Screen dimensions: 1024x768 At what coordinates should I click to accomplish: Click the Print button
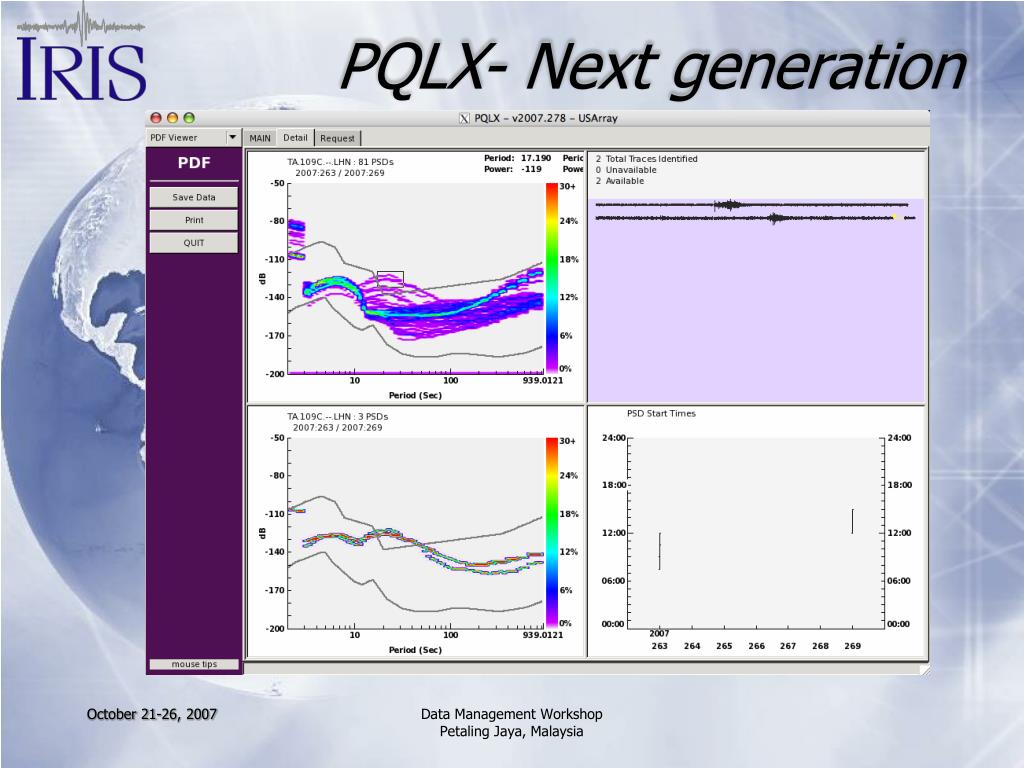tap(194, 220)
